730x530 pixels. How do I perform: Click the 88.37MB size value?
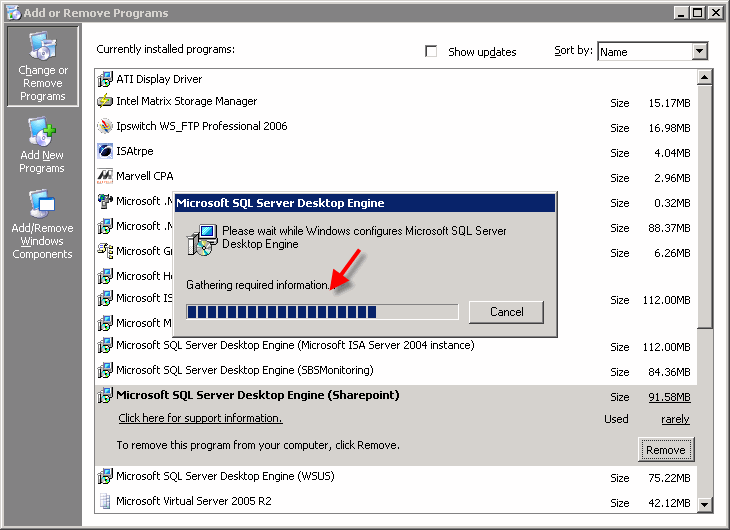pos(669,228)
